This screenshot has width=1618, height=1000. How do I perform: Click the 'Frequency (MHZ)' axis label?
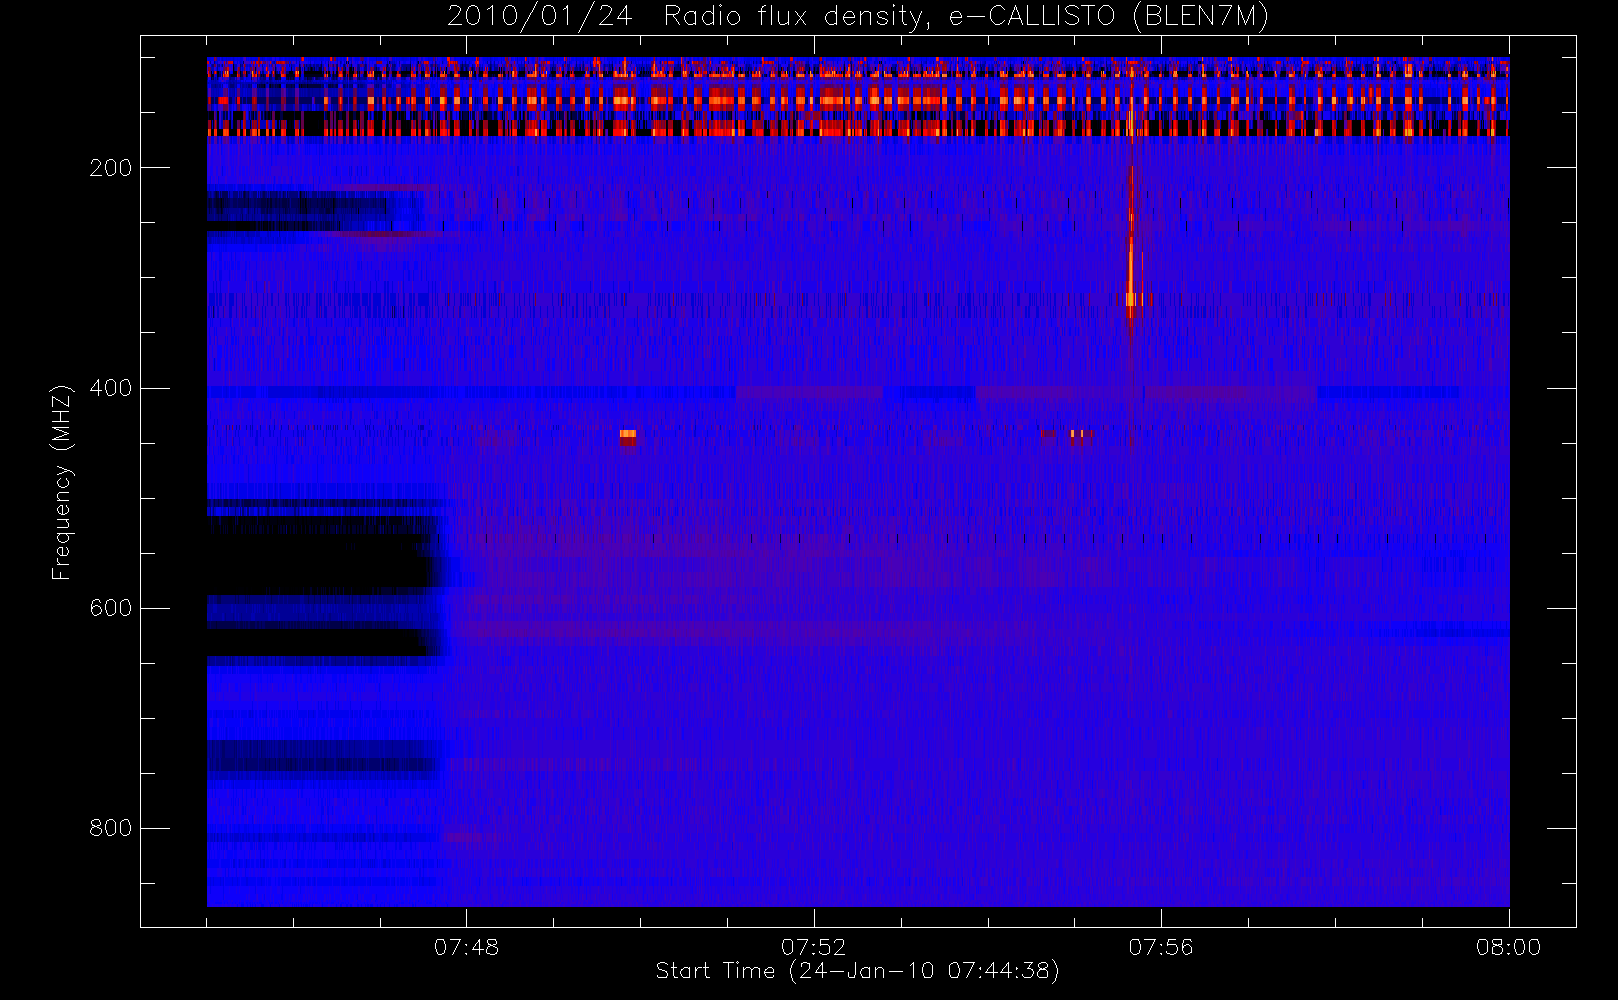[62, 482]
